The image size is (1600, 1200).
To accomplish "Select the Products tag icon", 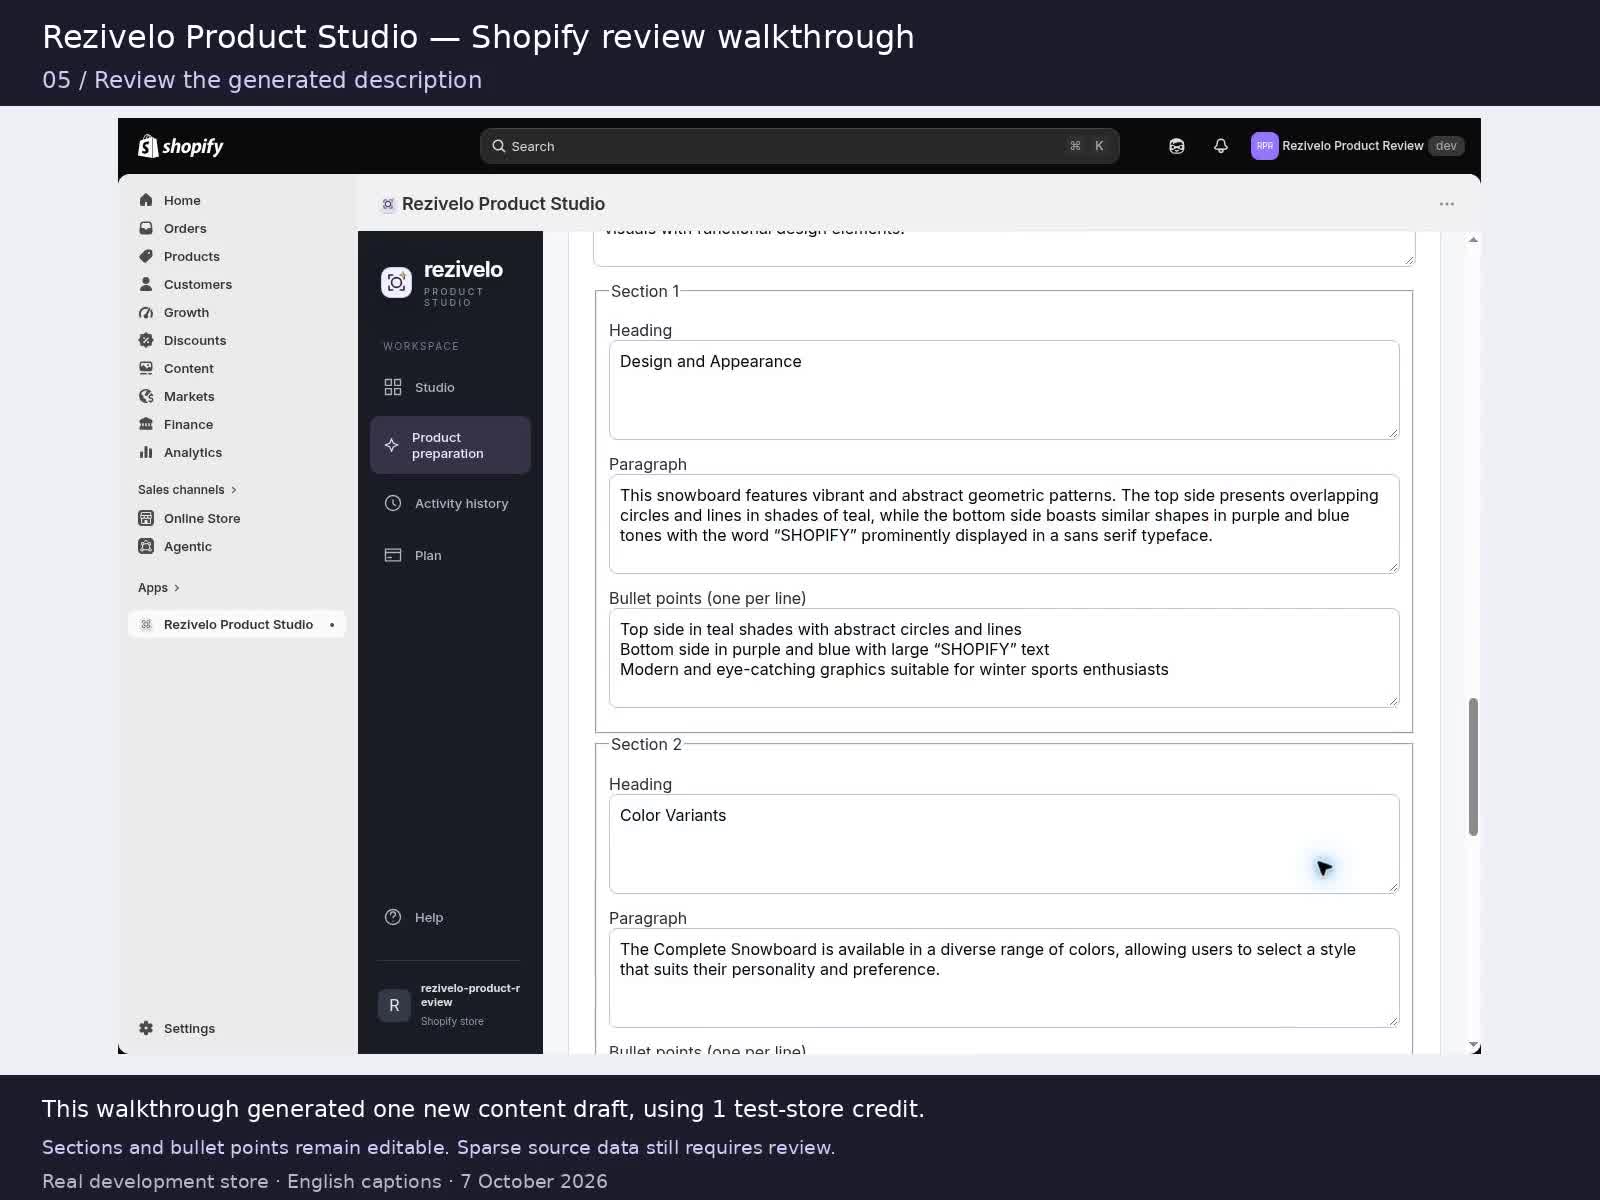I will pyautogui.click(x=146, y=256).
